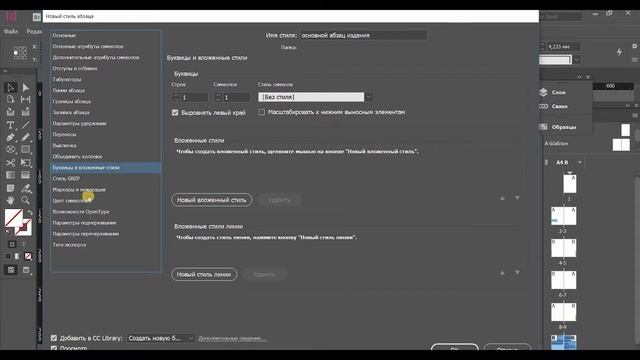
Task: Open the stroke style dropdown at top right
Action: pos(577,60)
